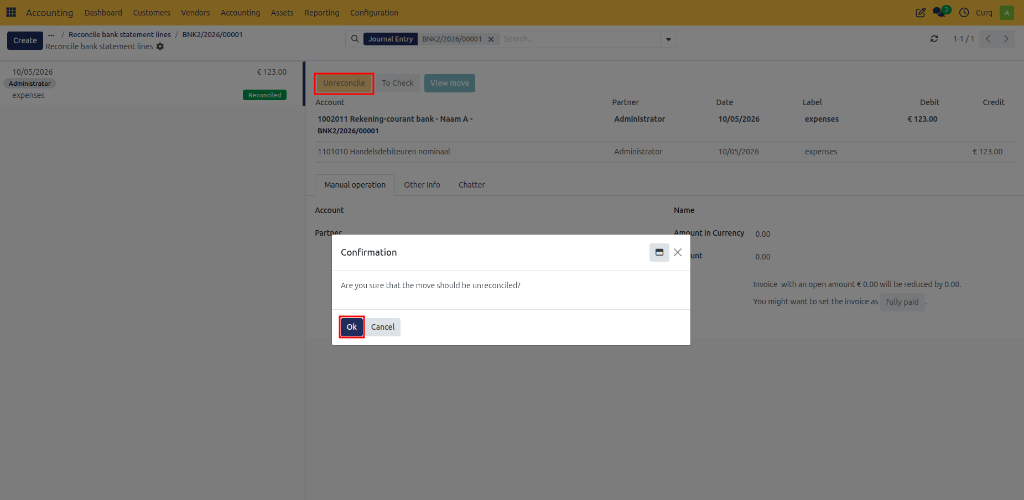Go to next record arrow

1005,39
